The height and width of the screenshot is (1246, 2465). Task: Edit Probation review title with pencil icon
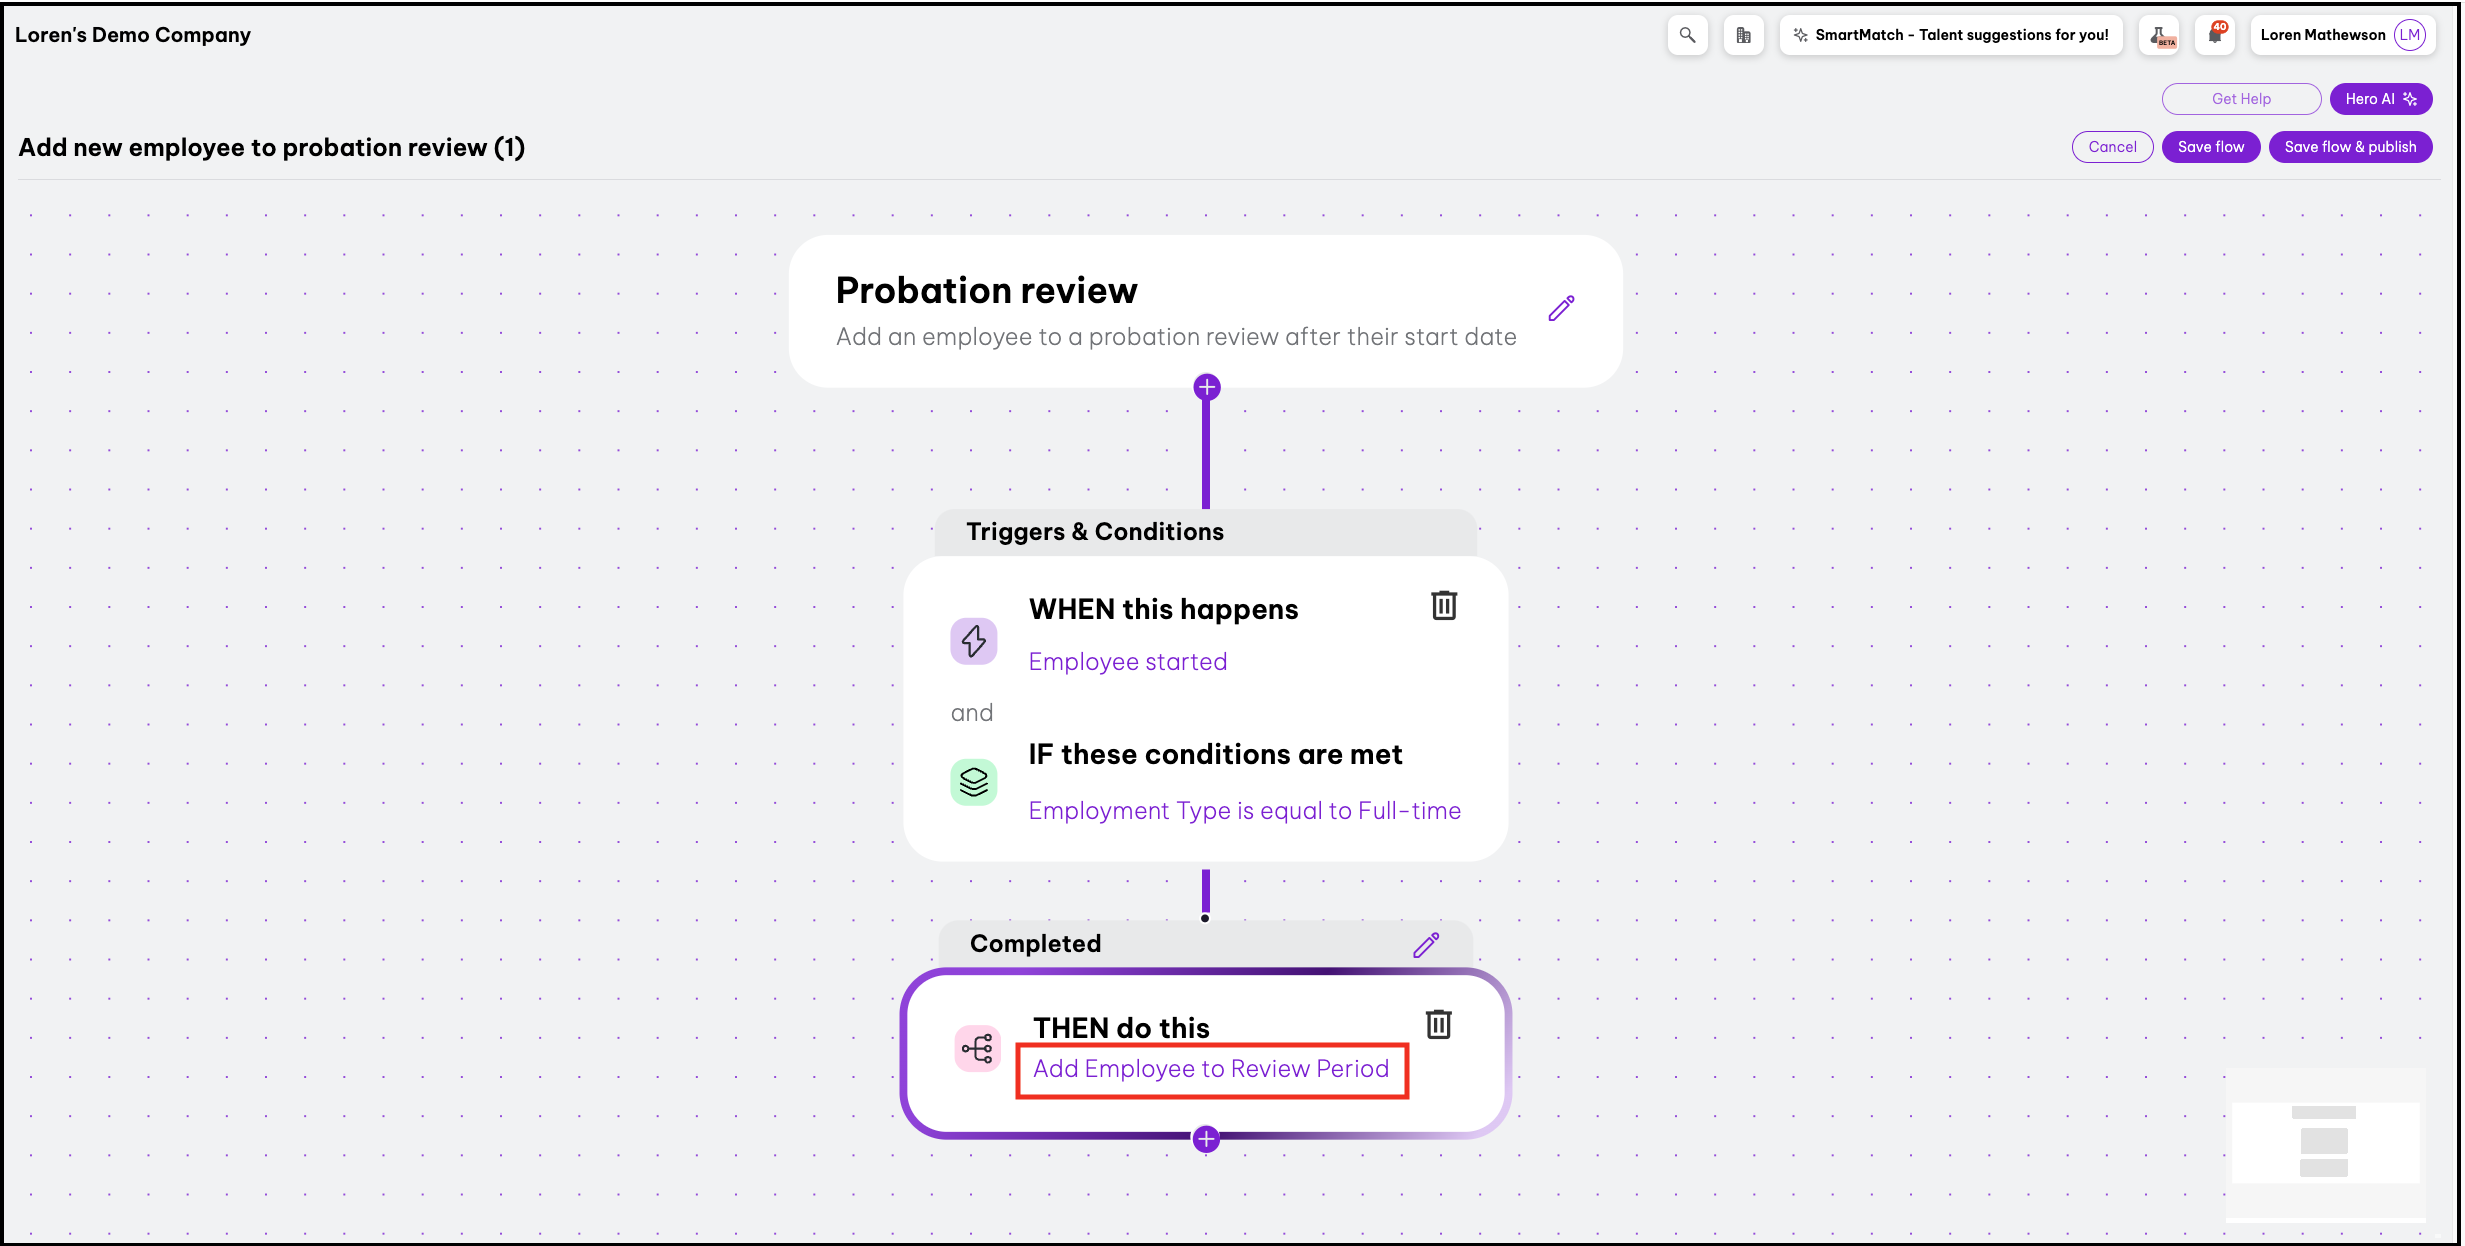point(1561,308)
